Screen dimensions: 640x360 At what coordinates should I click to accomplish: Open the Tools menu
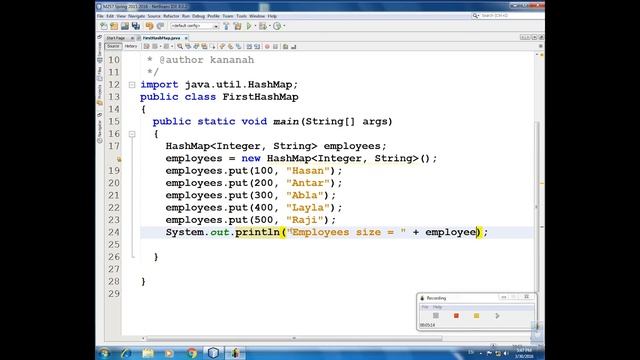click(x=241, y=16)
